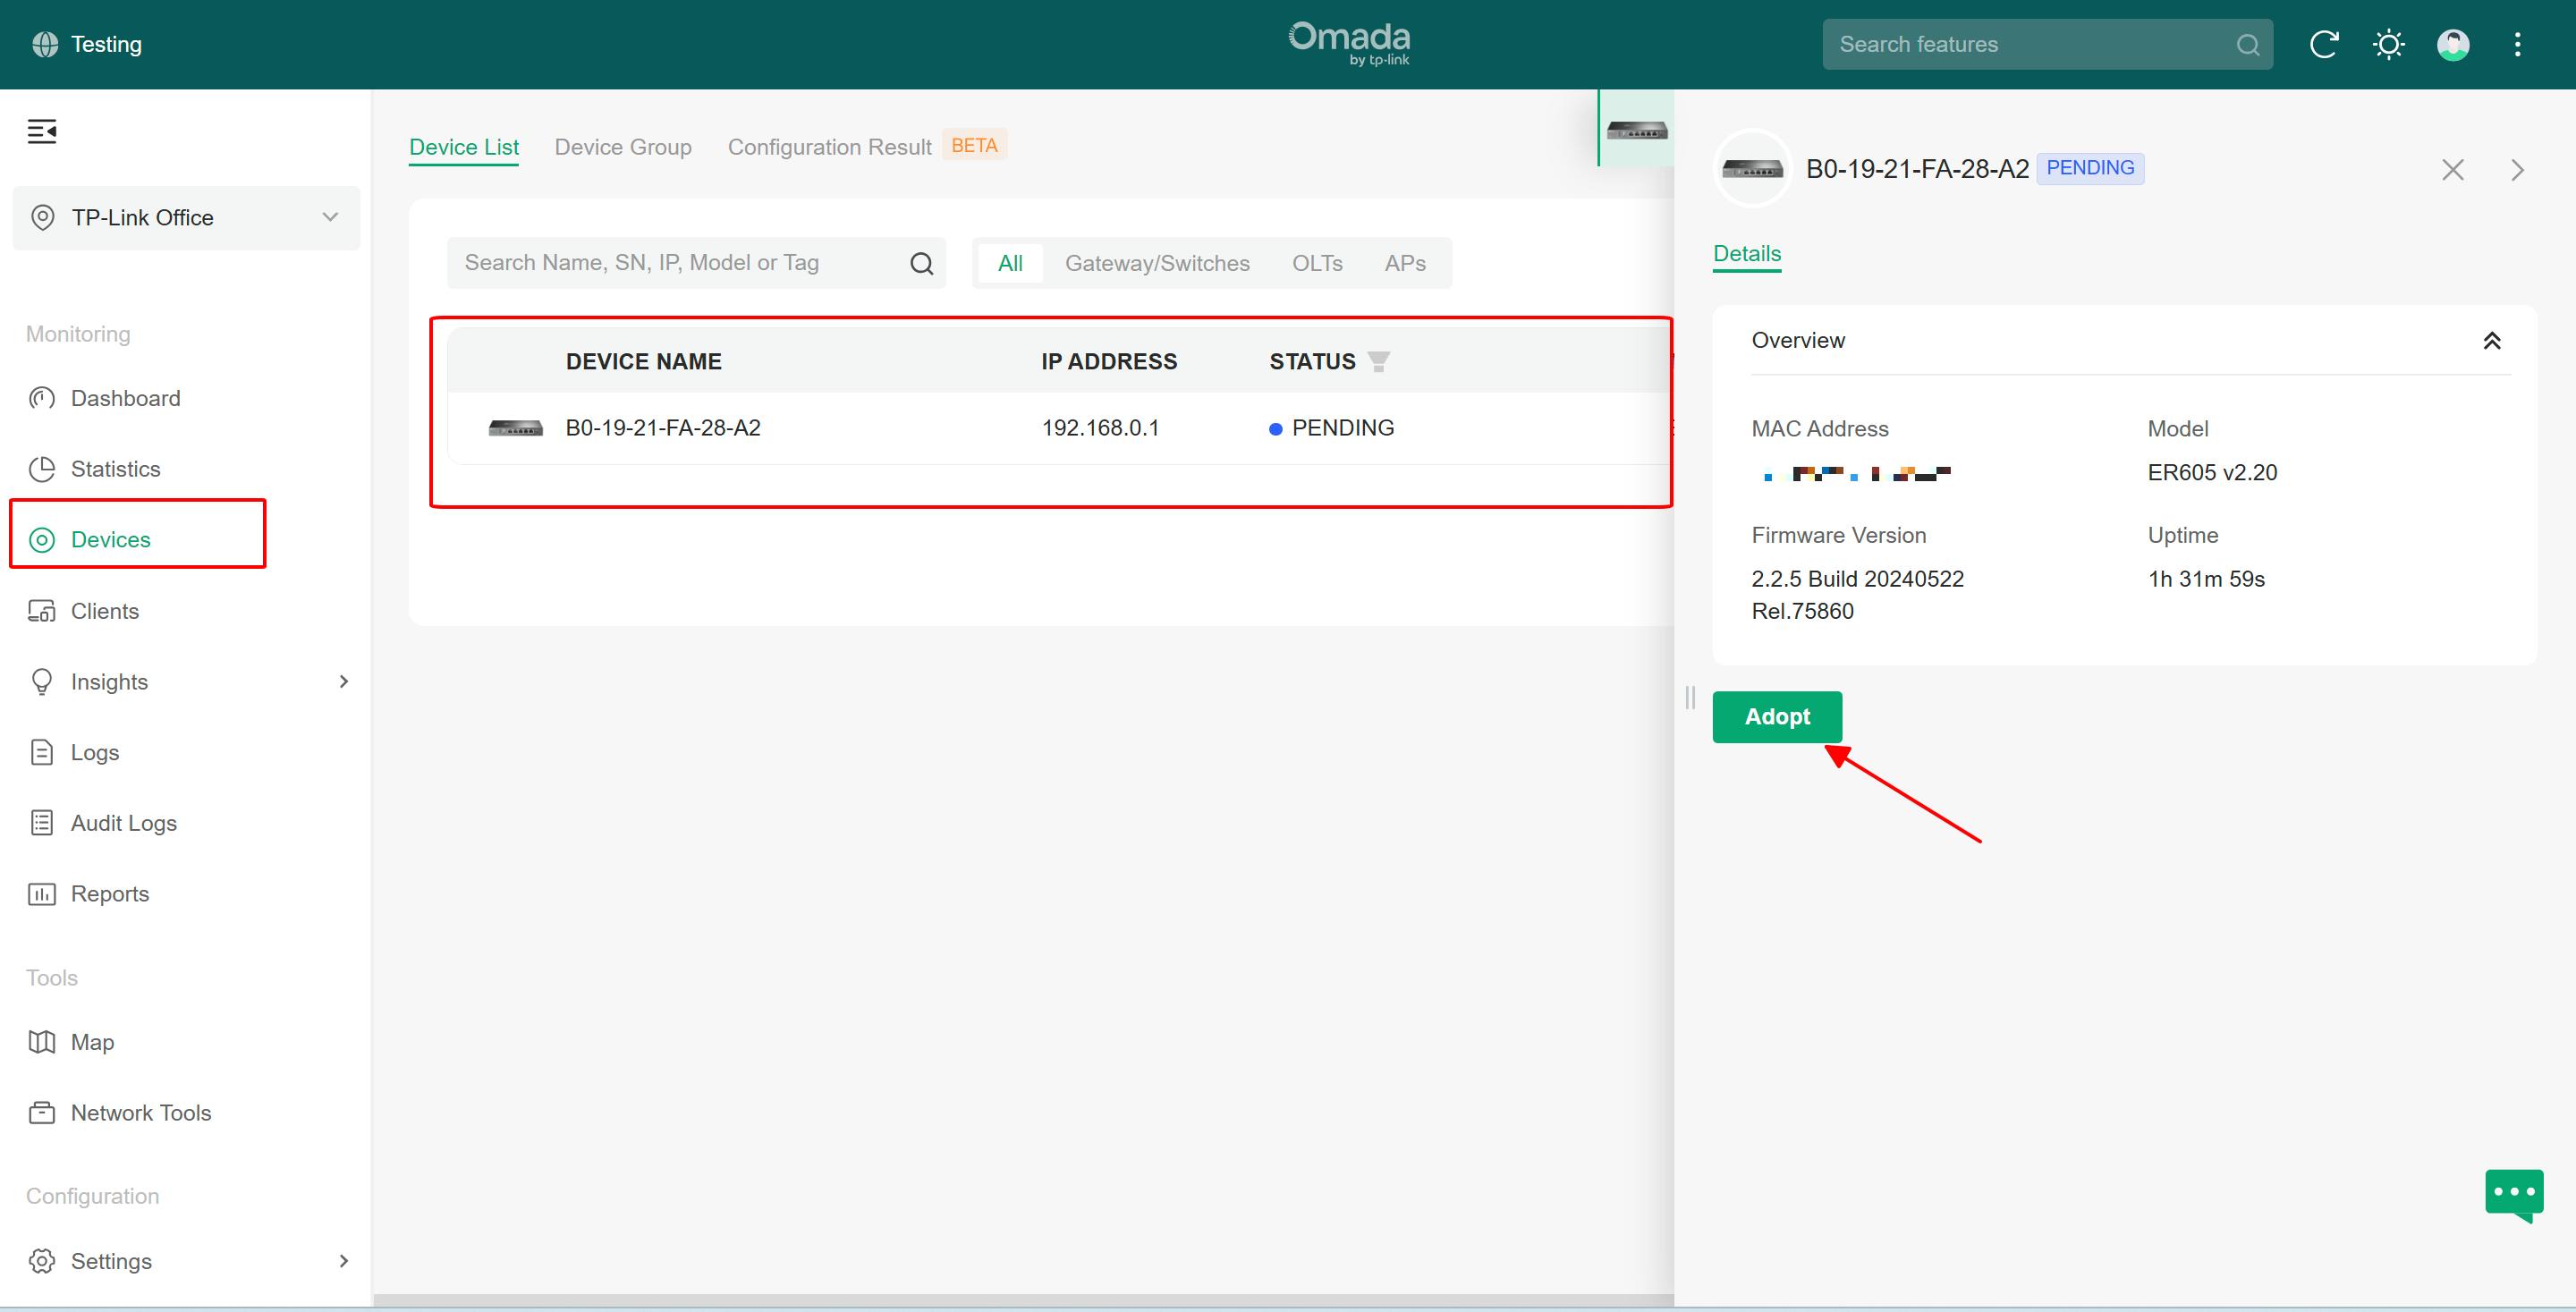This screenshot has width=2576, height=1312.
Task: Open Statistics in sidebar
Action: [115, 469]
